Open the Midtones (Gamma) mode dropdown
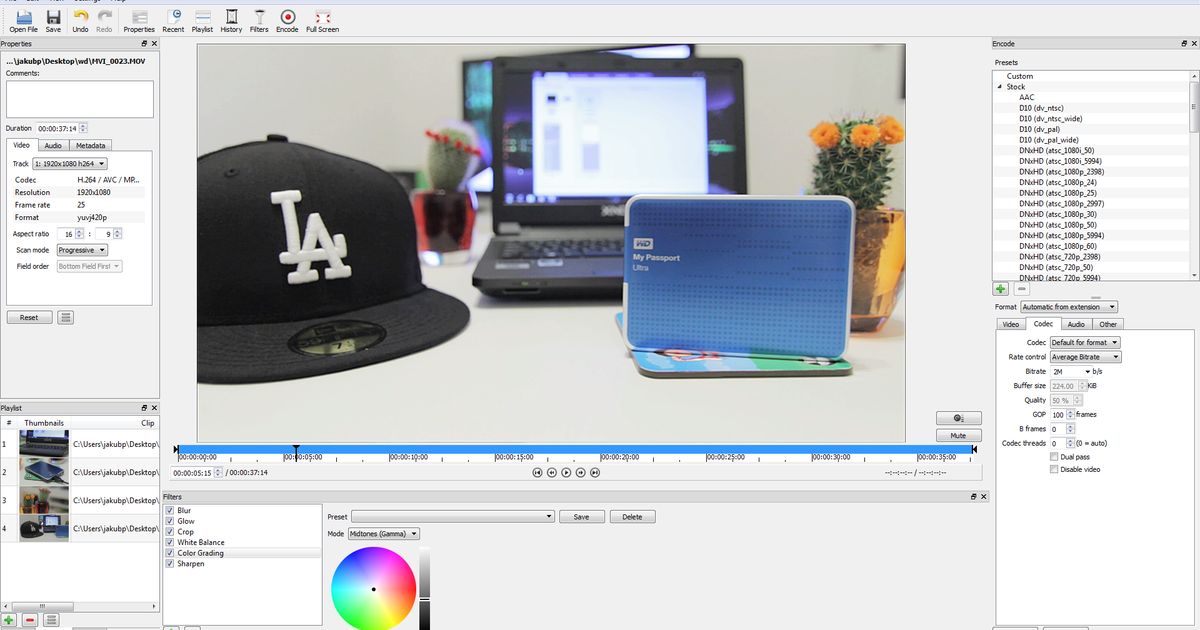 [x=384, y=534]
